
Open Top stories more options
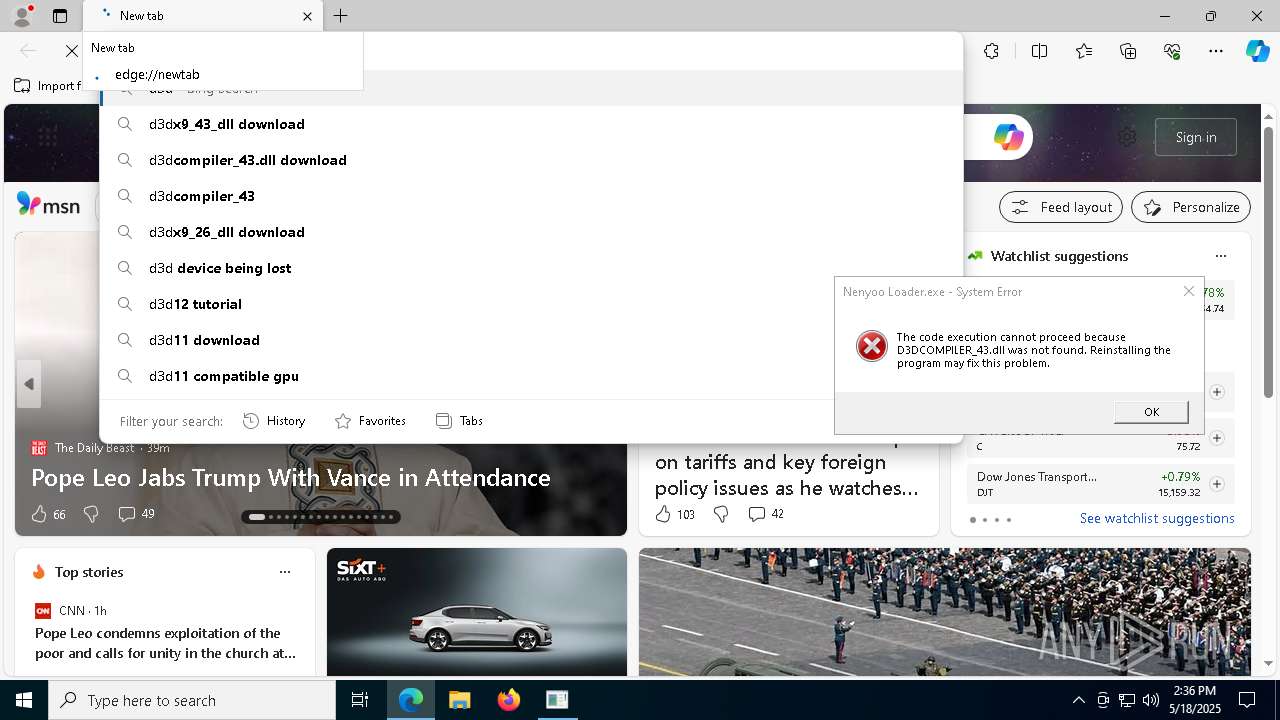tap(285, 572)
